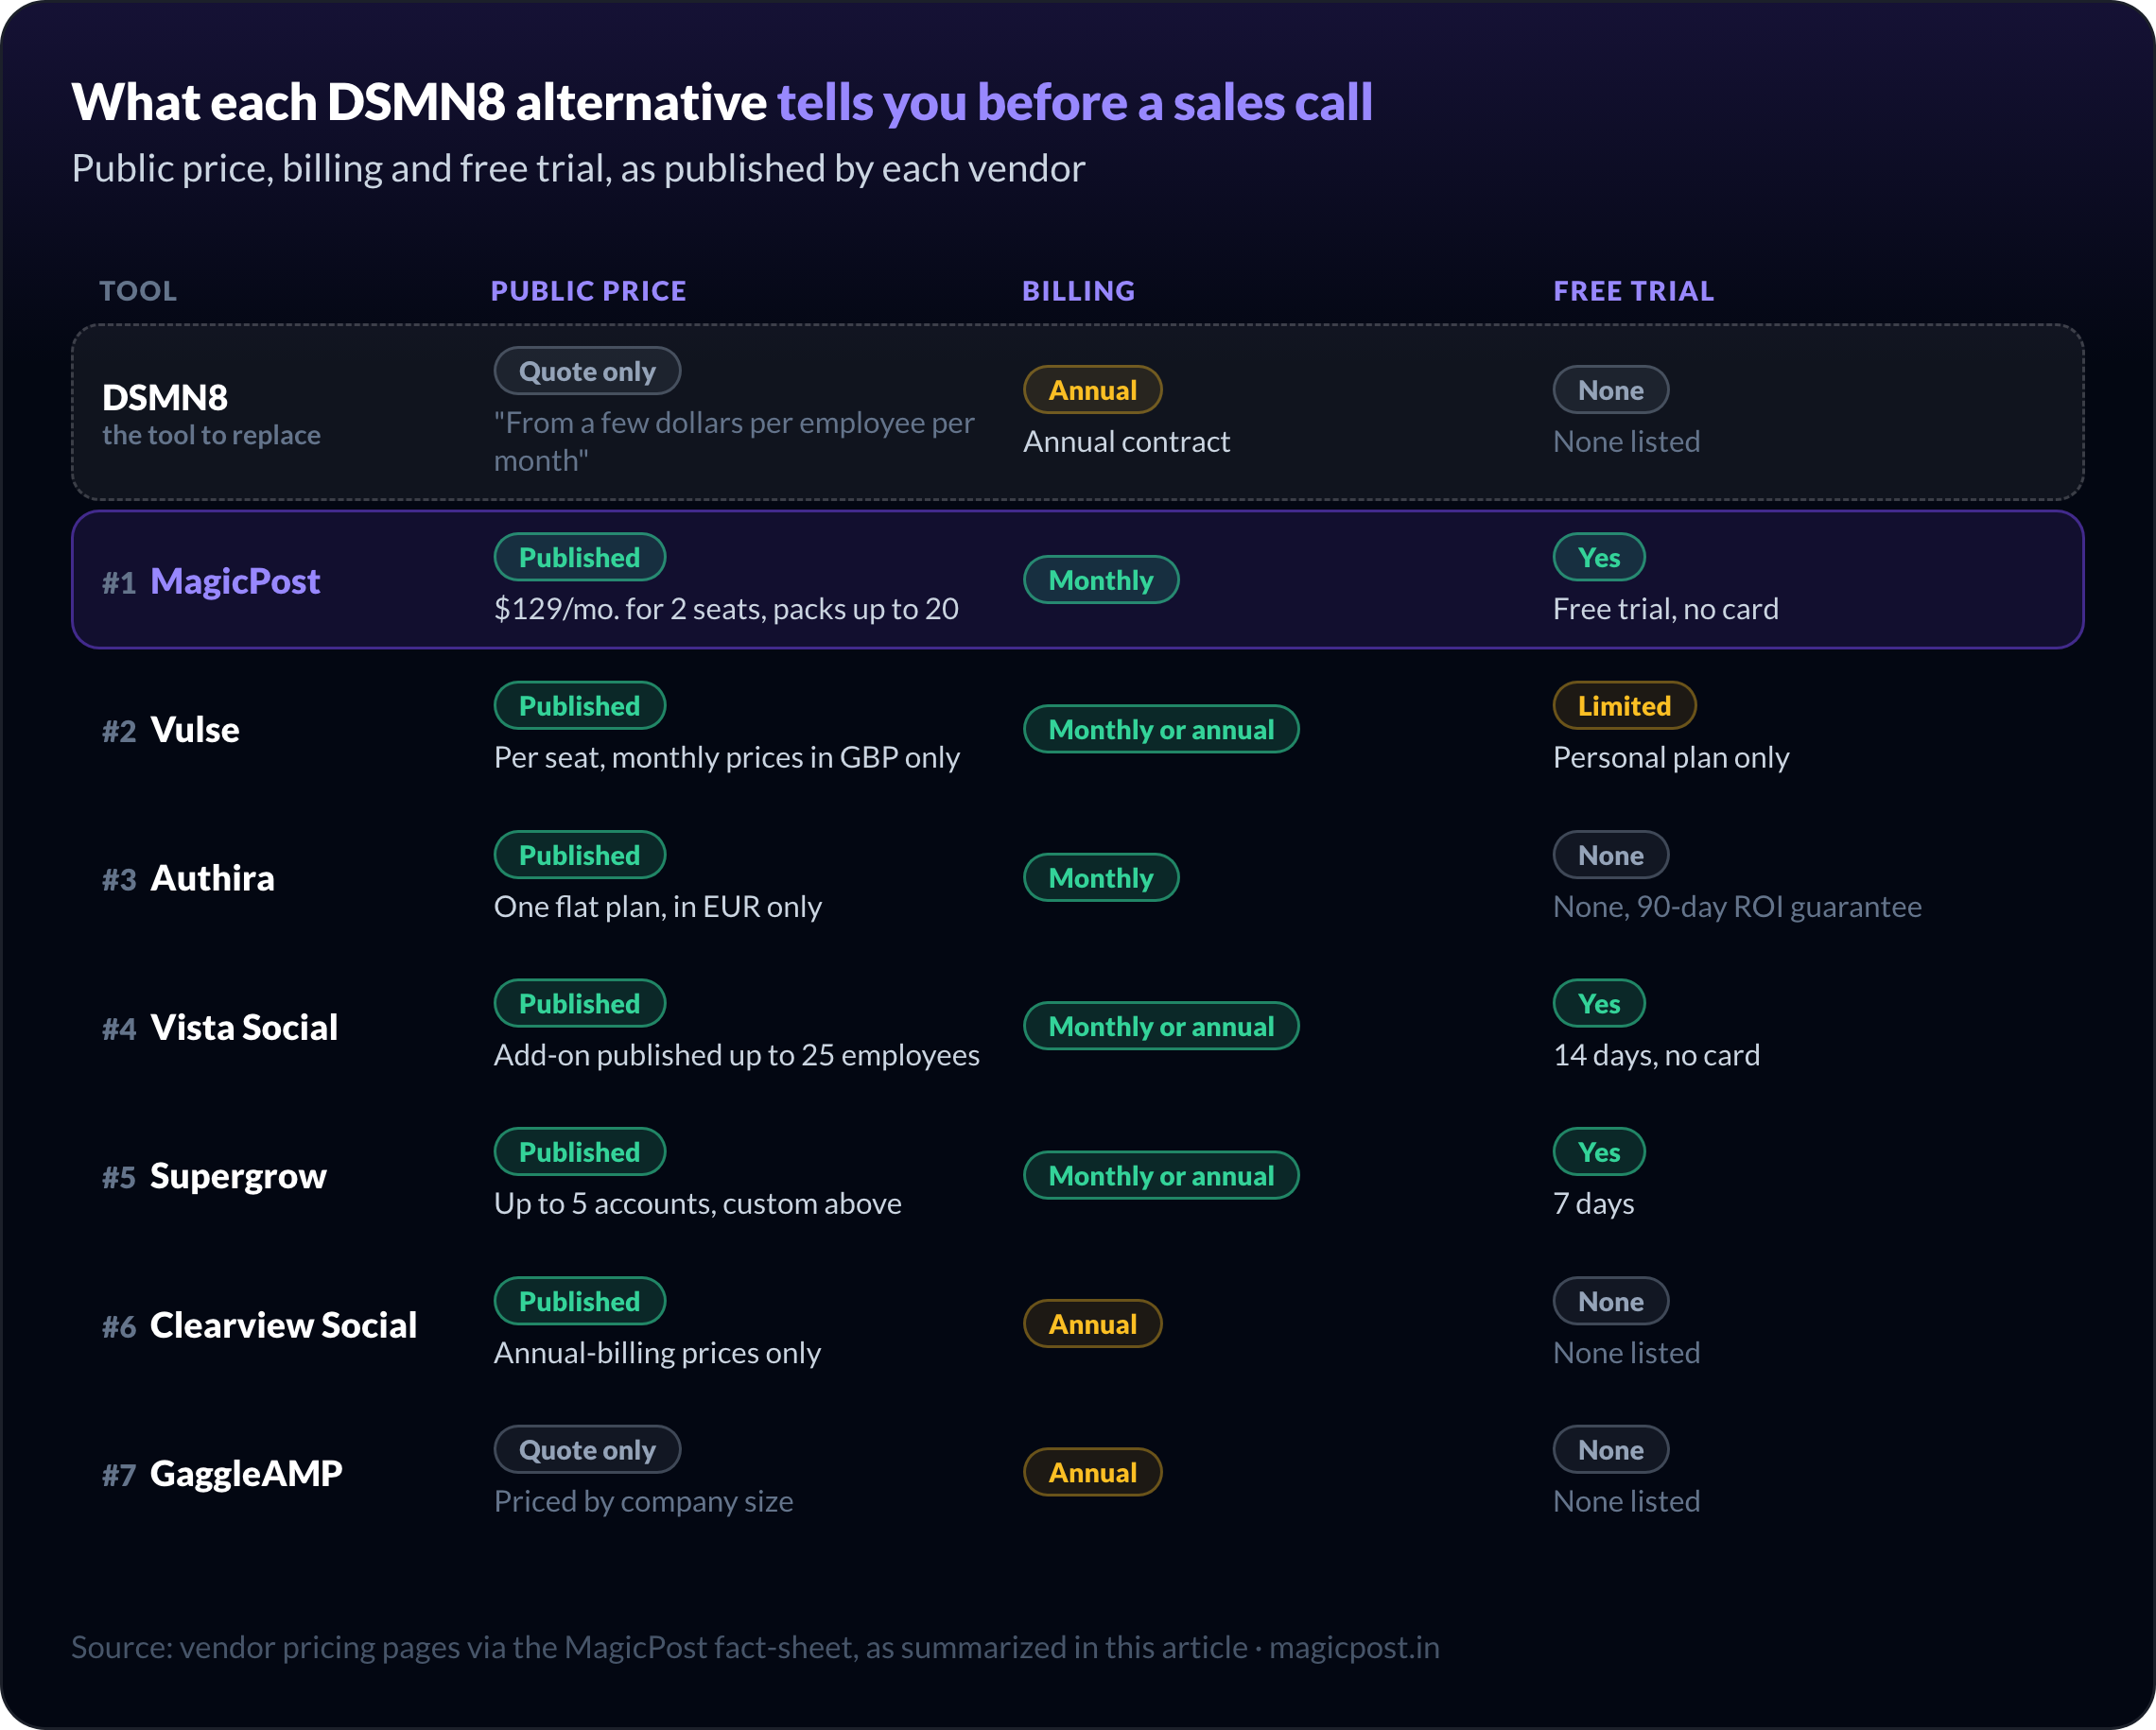The height and width of the screenshot is (1730, 2156).
Task: Select the Clearview Social tool name
Action: (283, 1325)
